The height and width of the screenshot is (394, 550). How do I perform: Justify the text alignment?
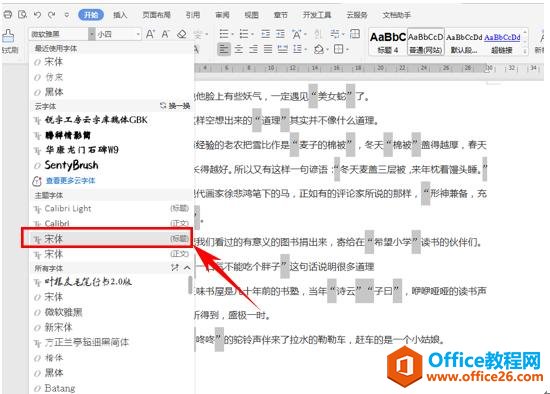(268, 49)
